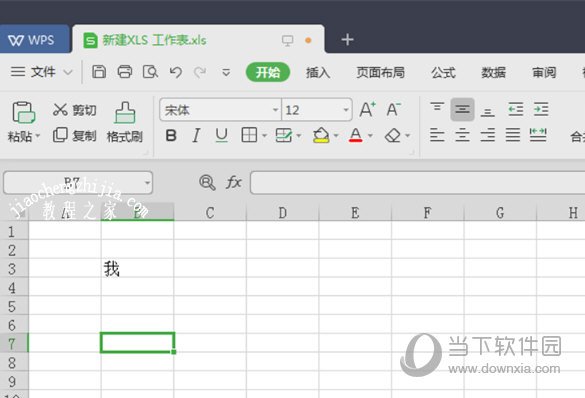
Task: Toggle Bold formatting
Action: click(x=171, y=135)
